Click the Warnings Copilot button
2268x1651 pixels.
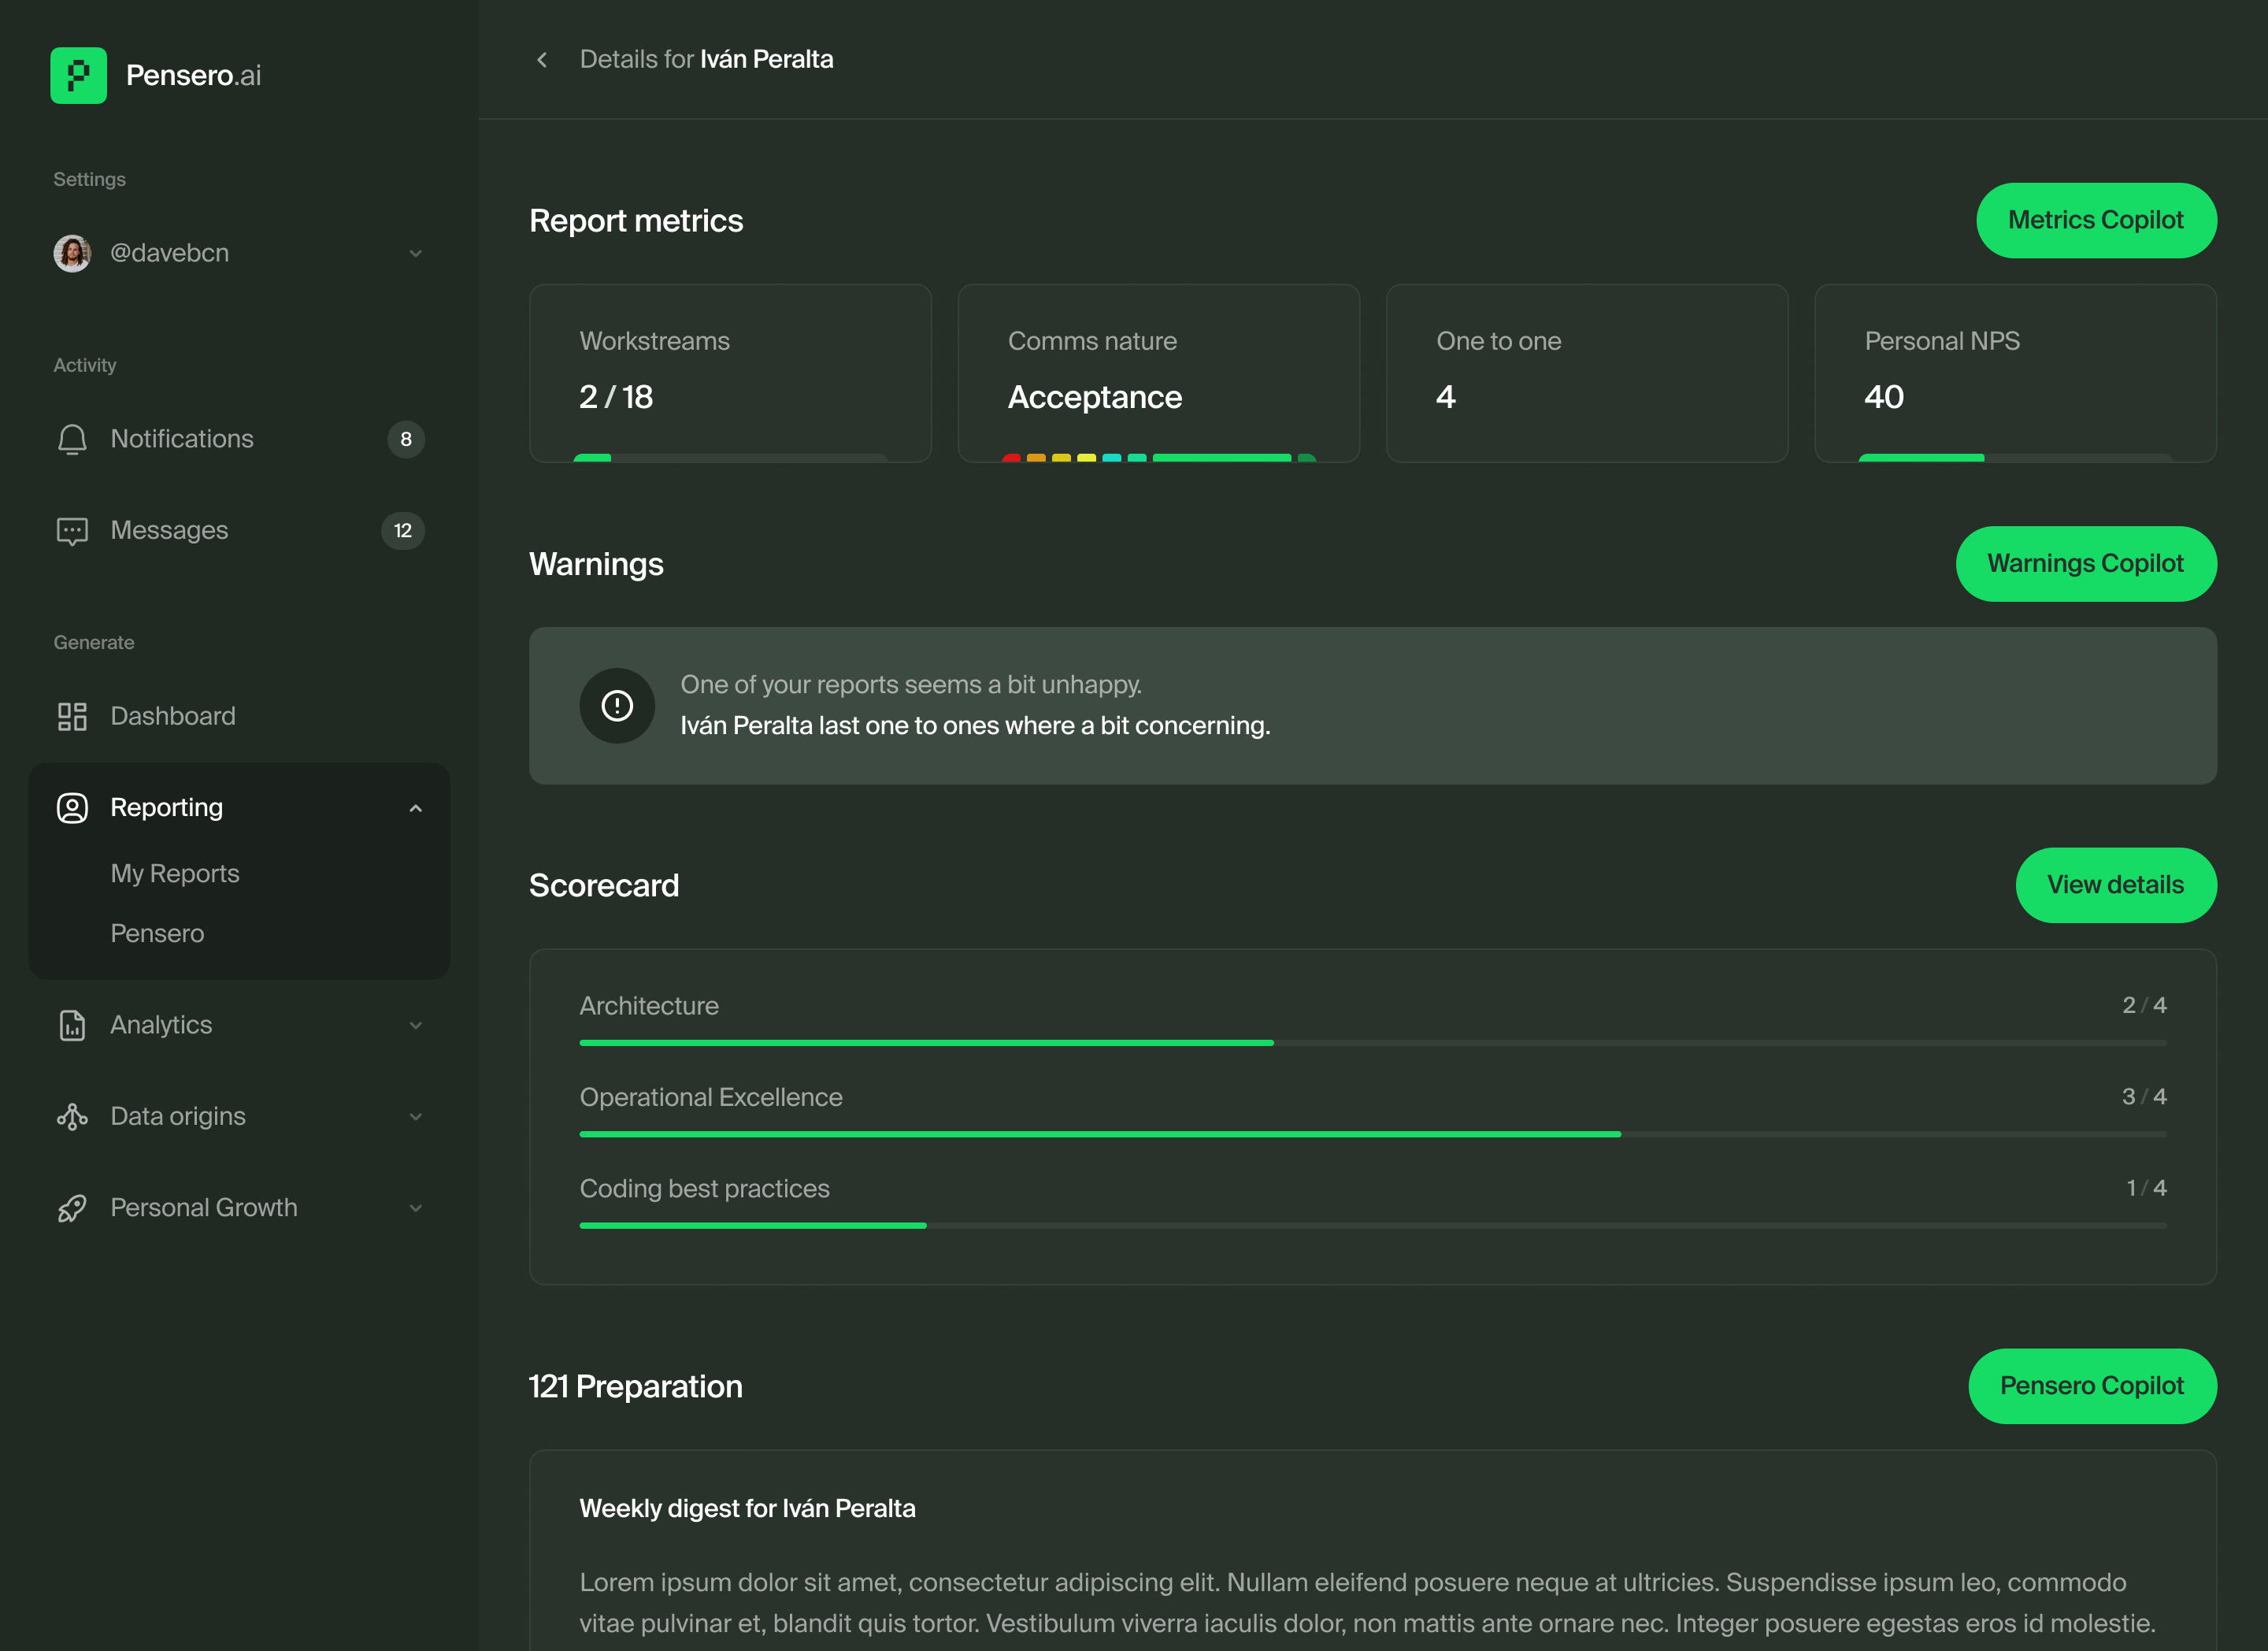point(2085,564)
